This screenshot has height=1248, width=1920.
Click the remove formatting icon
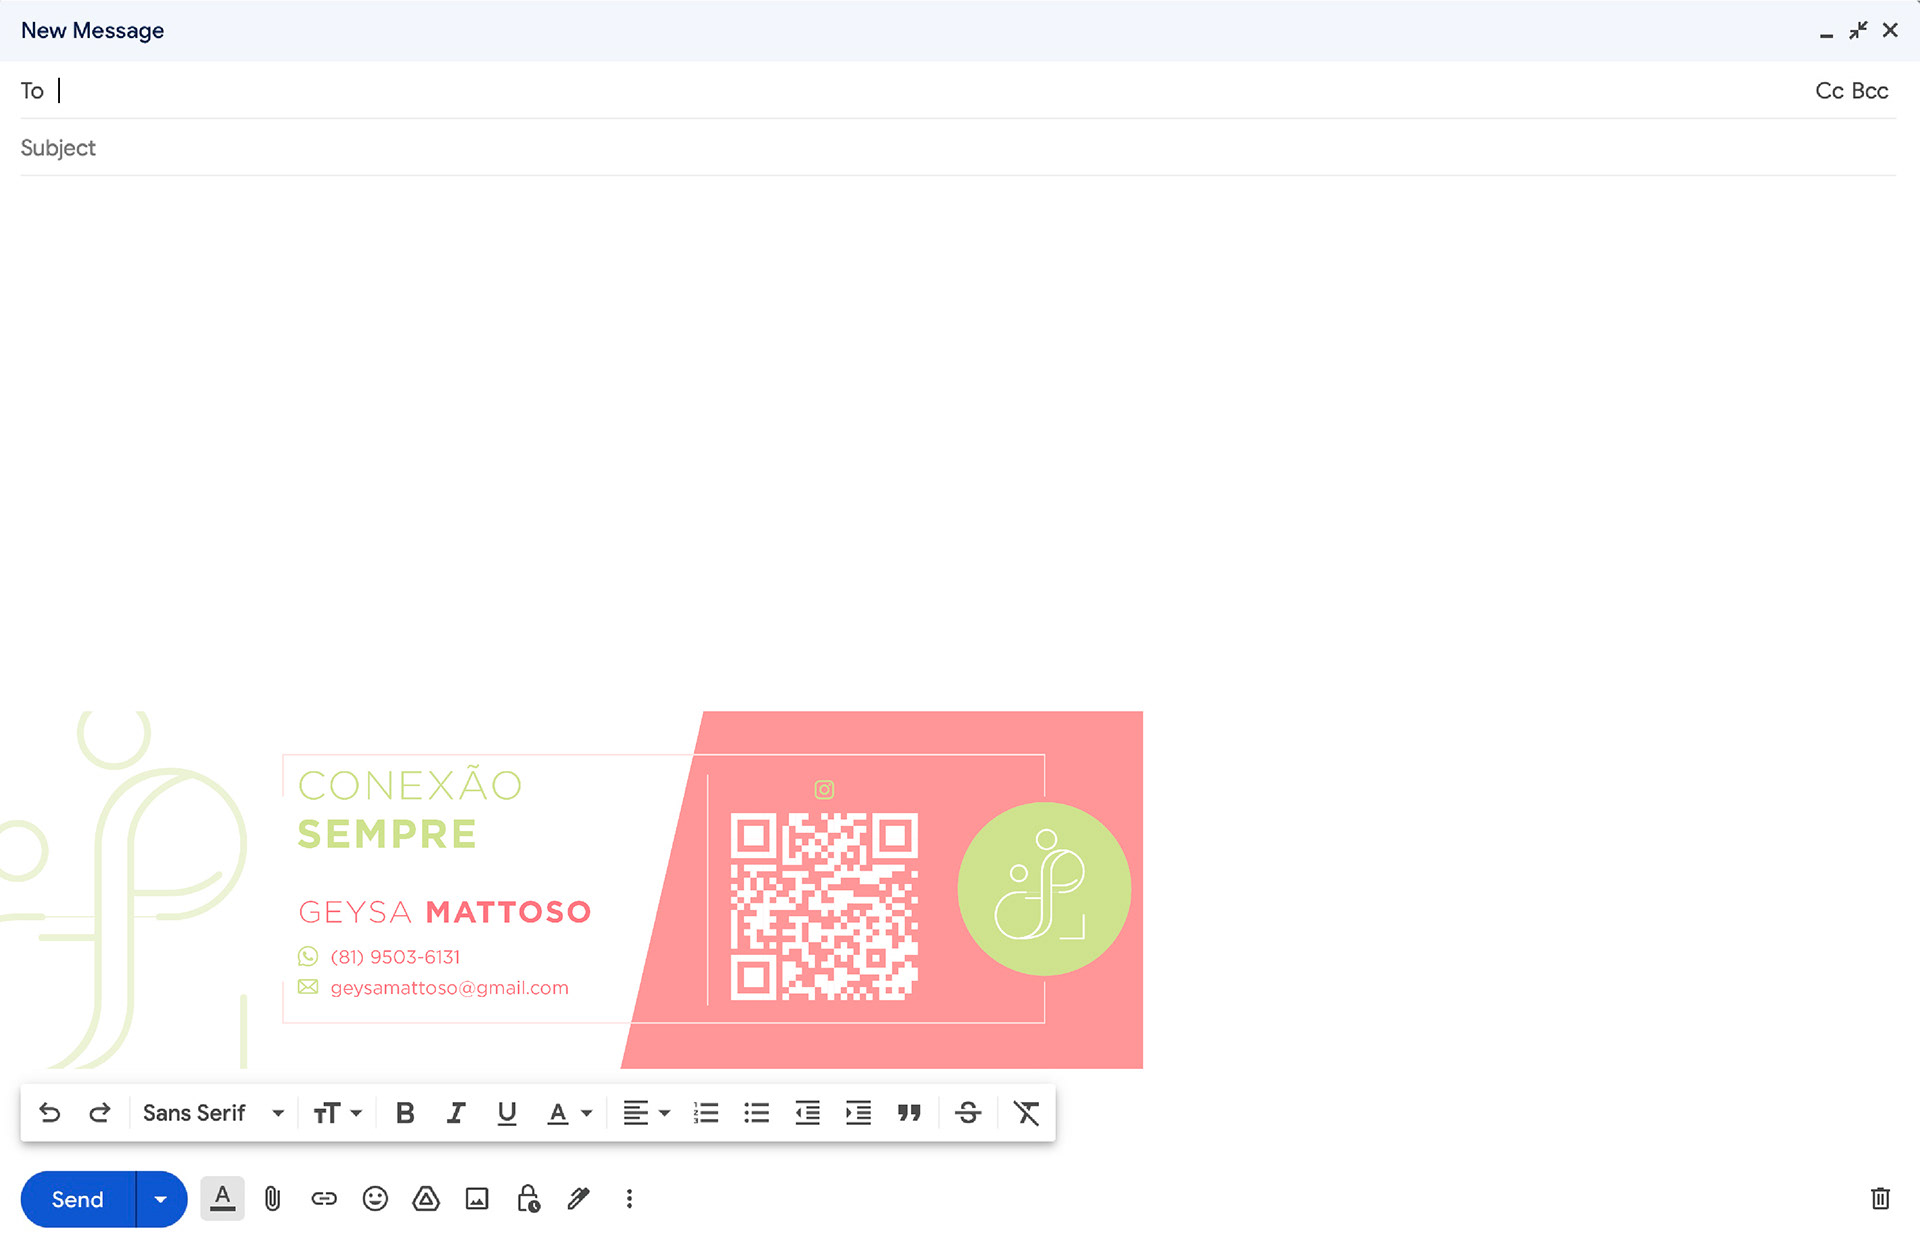click(1026, 1113)
